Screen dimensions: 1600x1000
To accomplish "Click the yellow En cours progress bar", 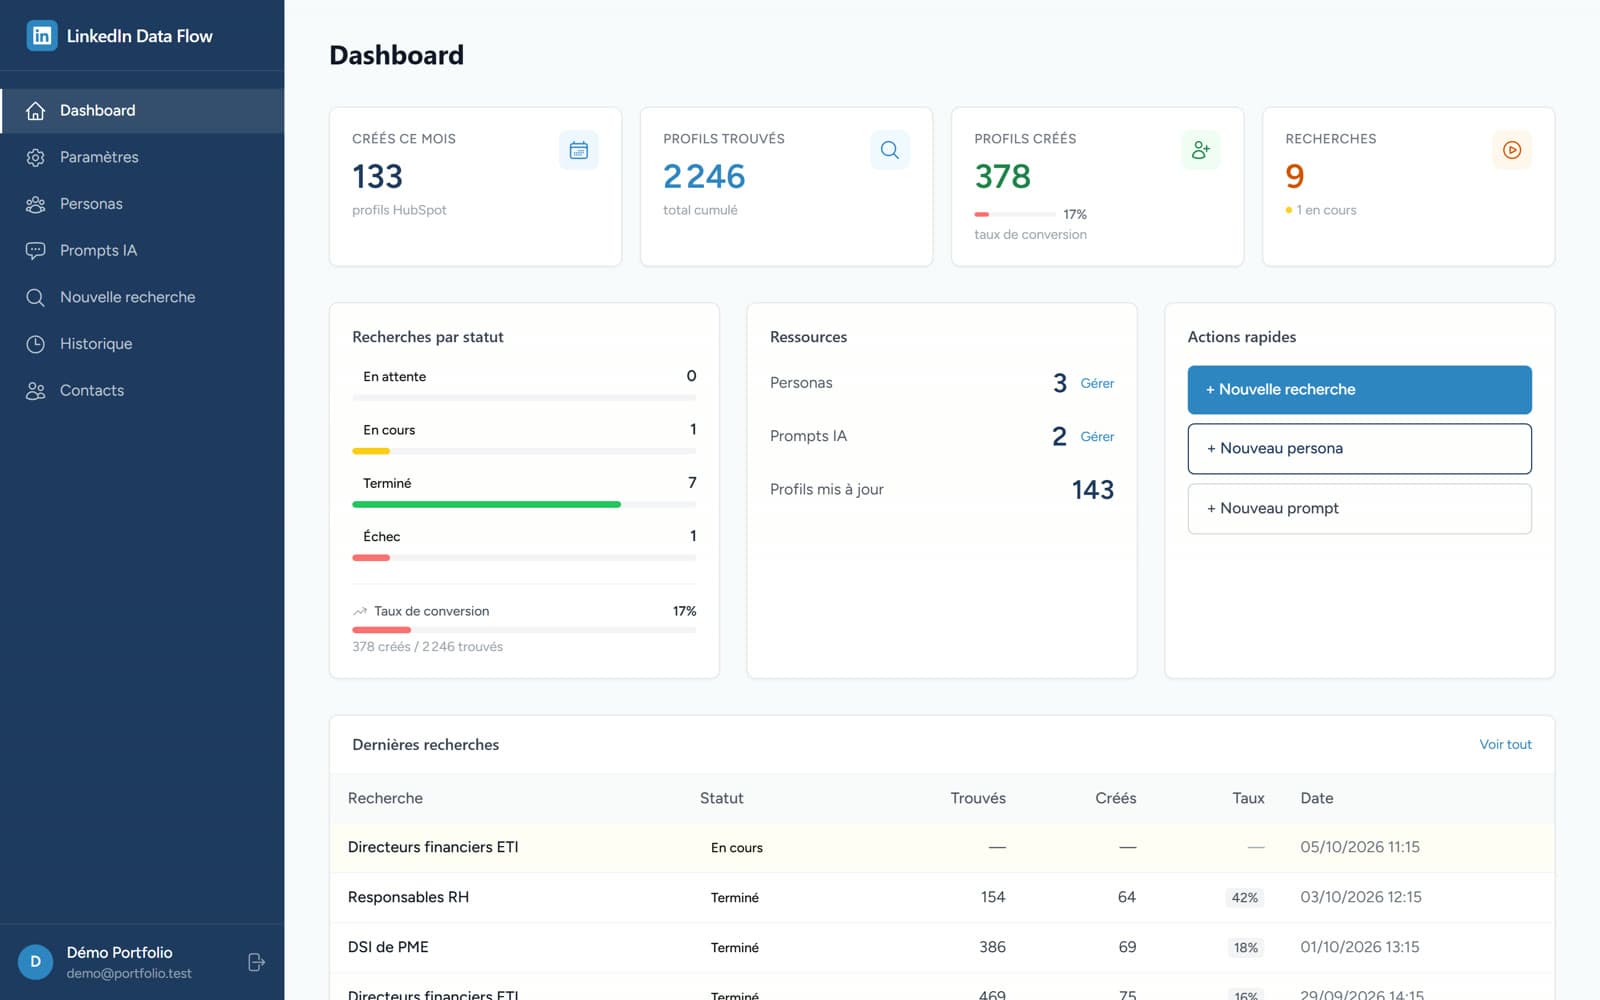I will tap(371, 451).
